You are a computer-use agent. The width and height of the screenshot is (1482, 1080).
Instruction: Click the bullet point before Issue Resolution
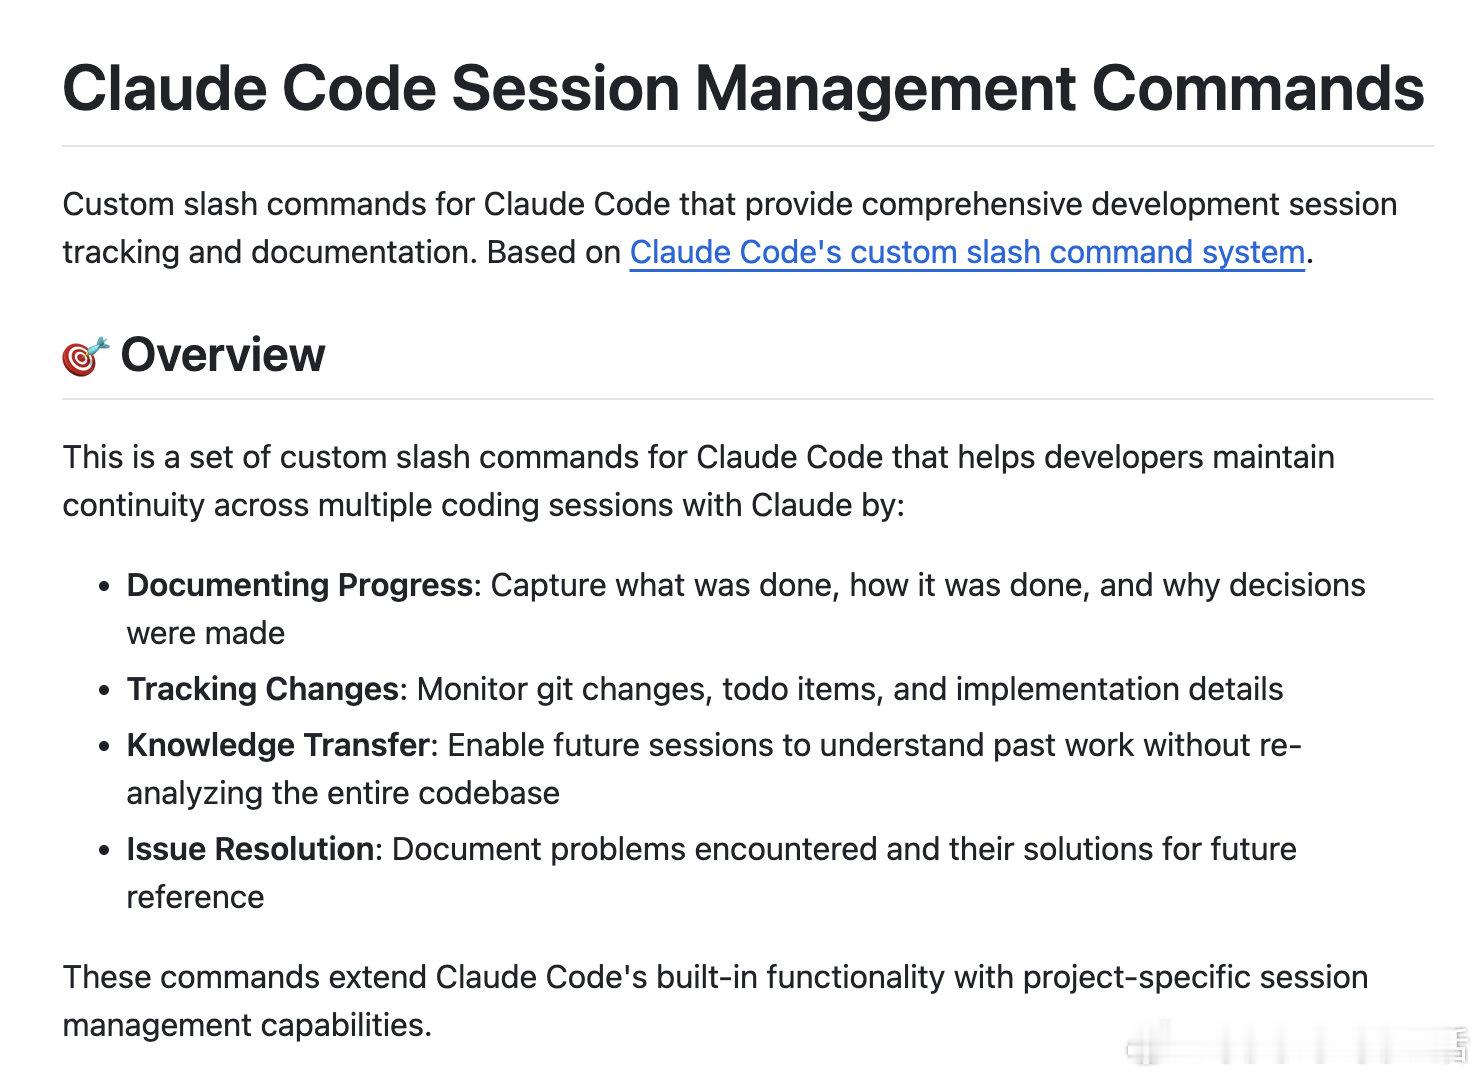104,851
